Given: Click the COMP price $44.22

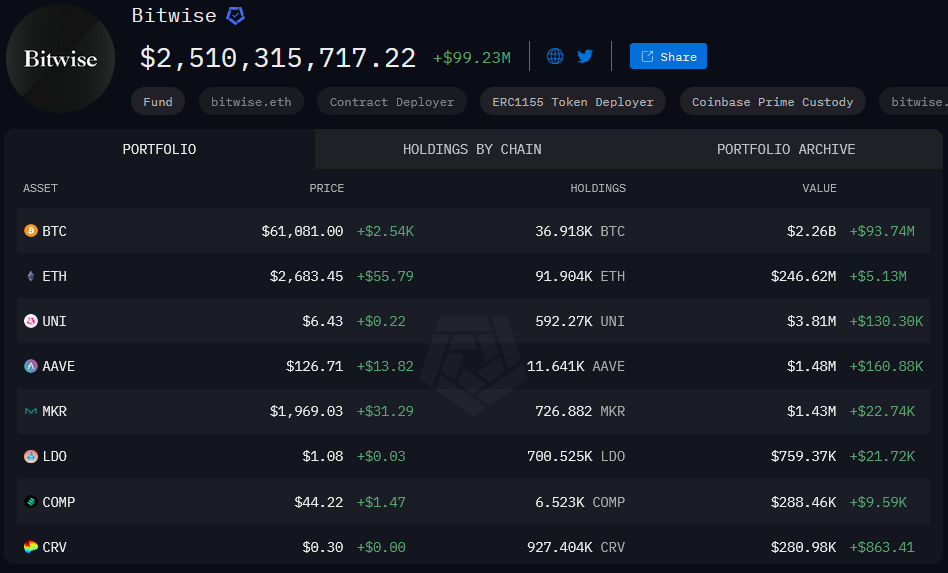Looking at the screenshot, I should coord(319,502).
